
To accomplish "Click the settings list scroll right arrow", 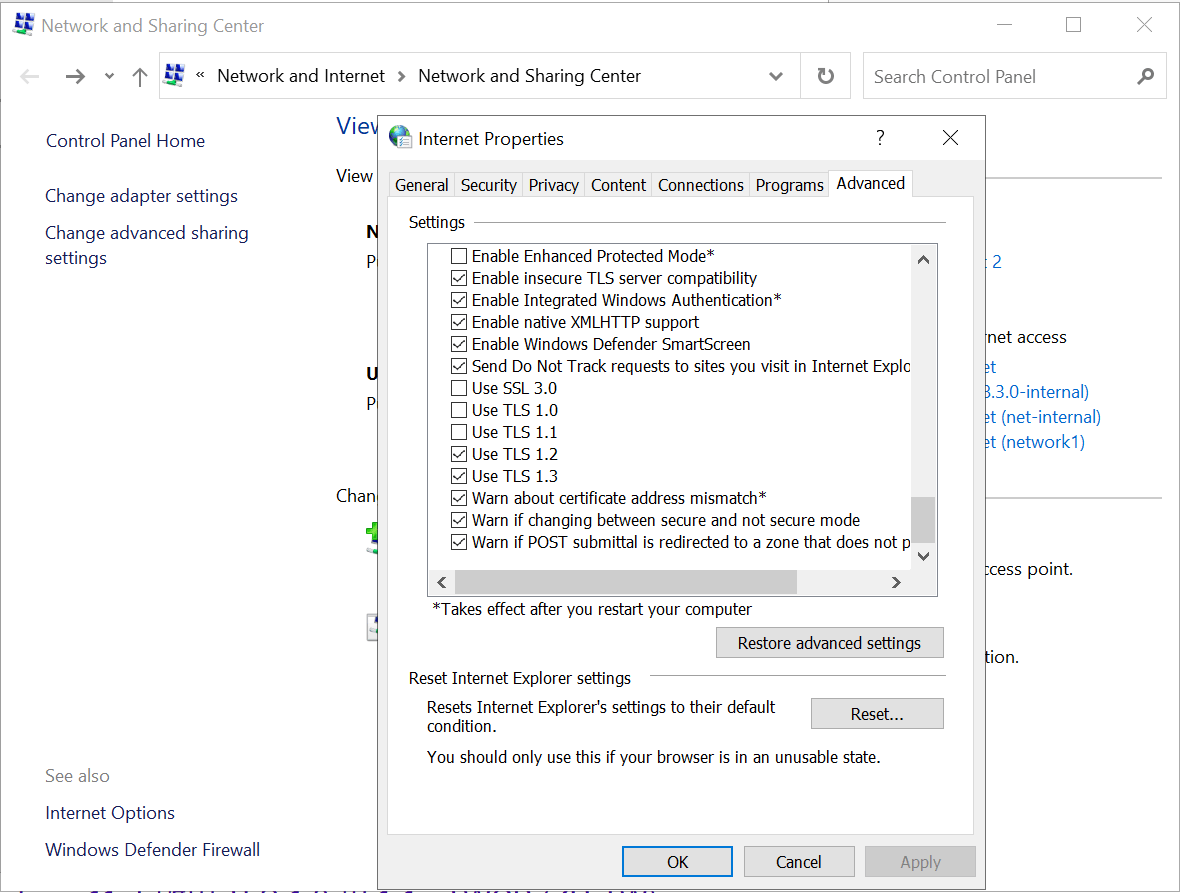I will (896, 582).
